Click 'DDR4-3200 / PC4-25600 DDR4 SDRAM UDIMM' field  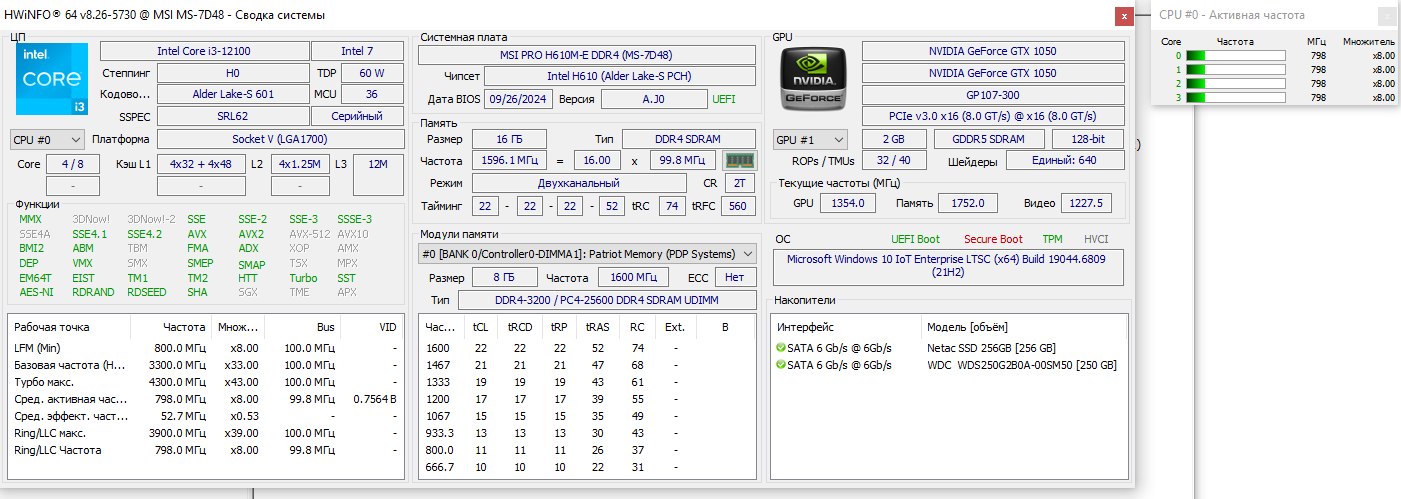coord(607,300)
